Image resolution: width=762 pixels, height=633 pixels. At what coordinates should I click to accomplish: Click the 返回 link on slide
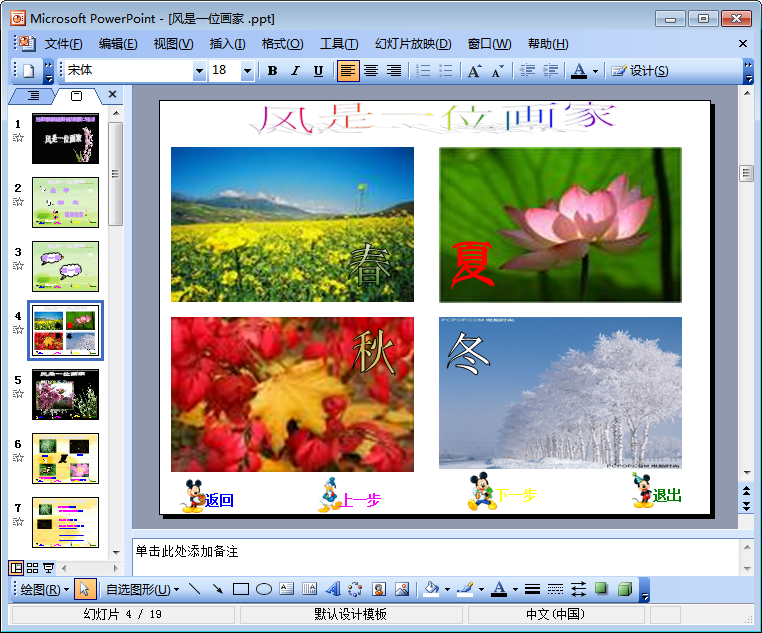point(219,500)
